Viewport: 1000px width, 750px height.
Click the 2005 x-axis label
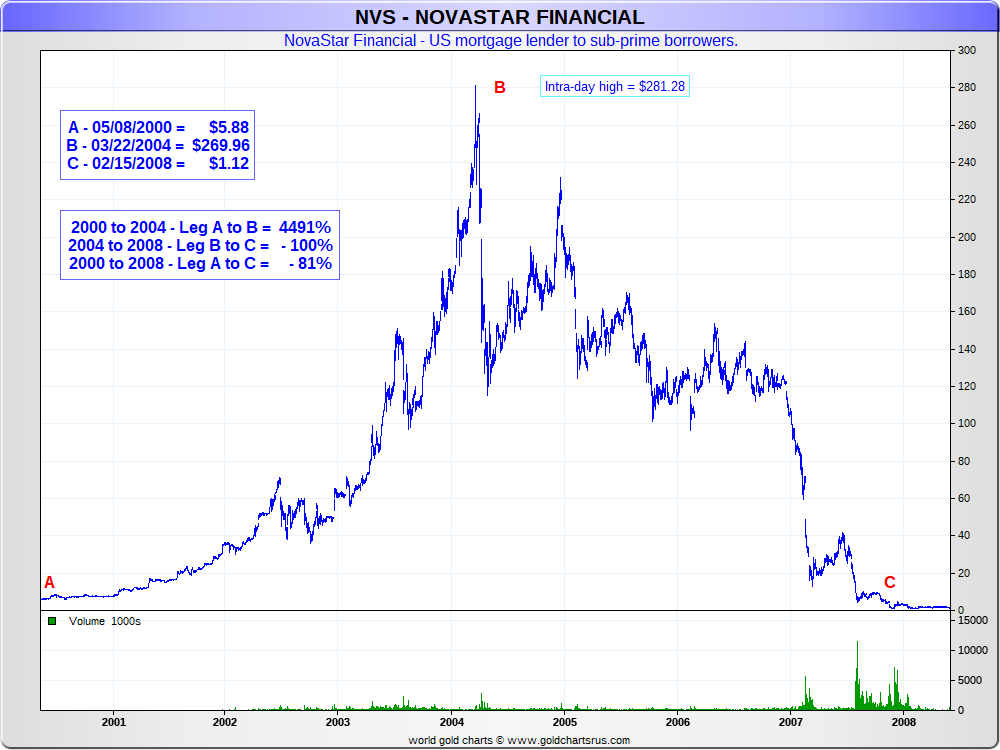pos(564,722)
